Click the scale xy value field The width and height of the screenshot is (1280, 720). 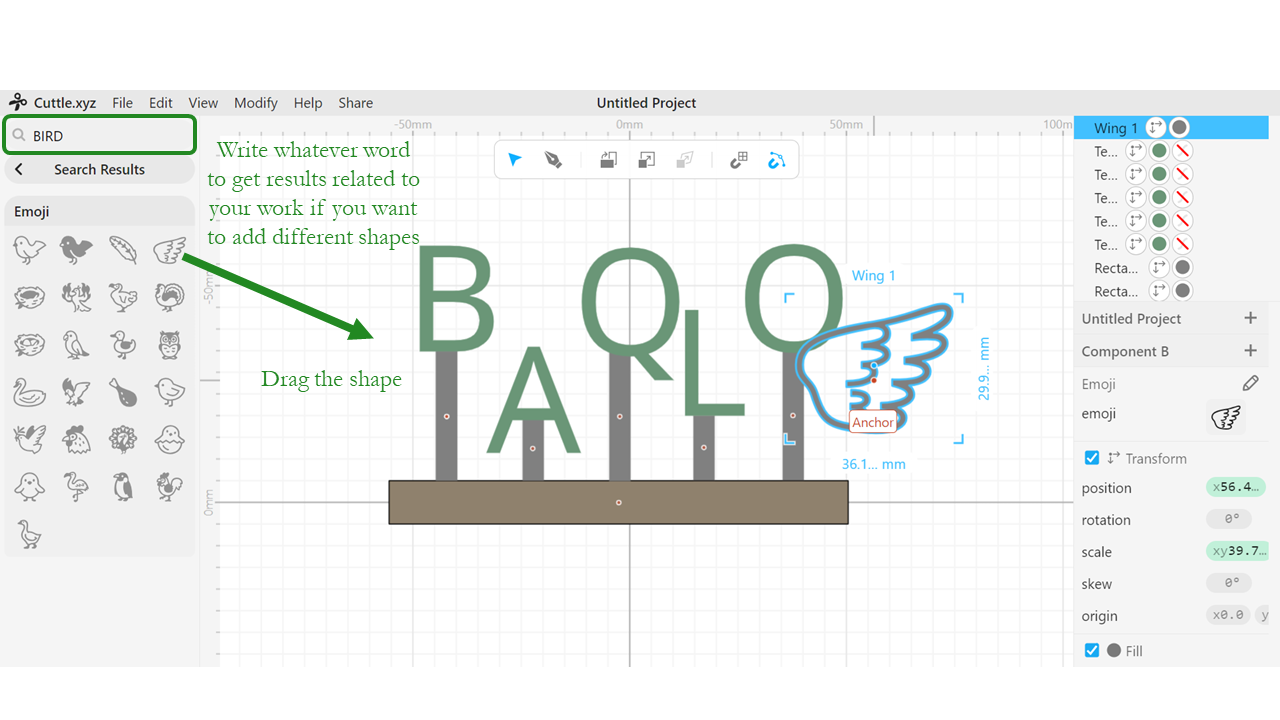tap(1238, 551)
